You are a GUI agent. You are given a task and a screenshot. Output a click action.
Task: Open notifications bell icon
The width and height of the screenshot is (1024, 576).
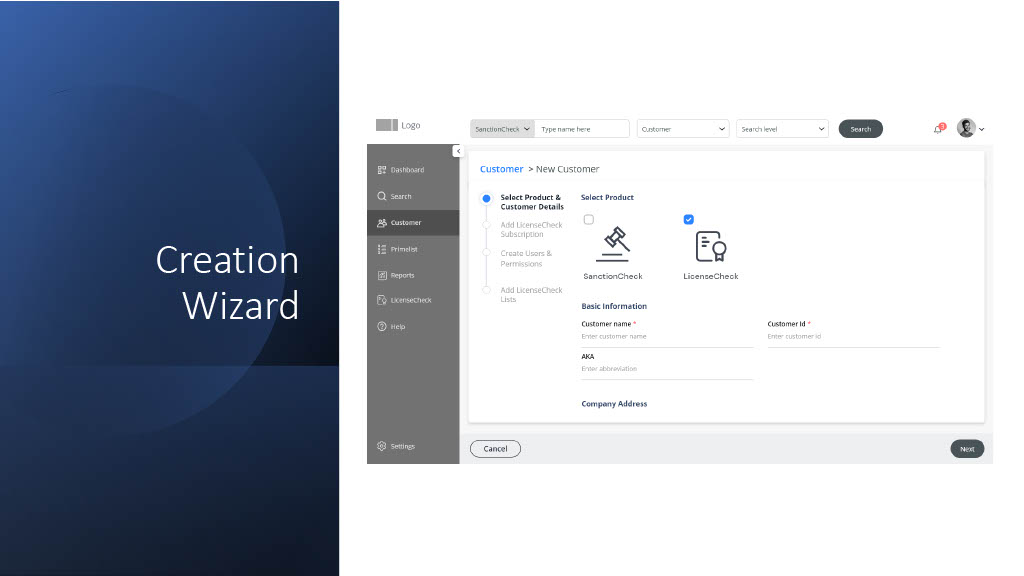pyautogui.click(x=938, y=129)
